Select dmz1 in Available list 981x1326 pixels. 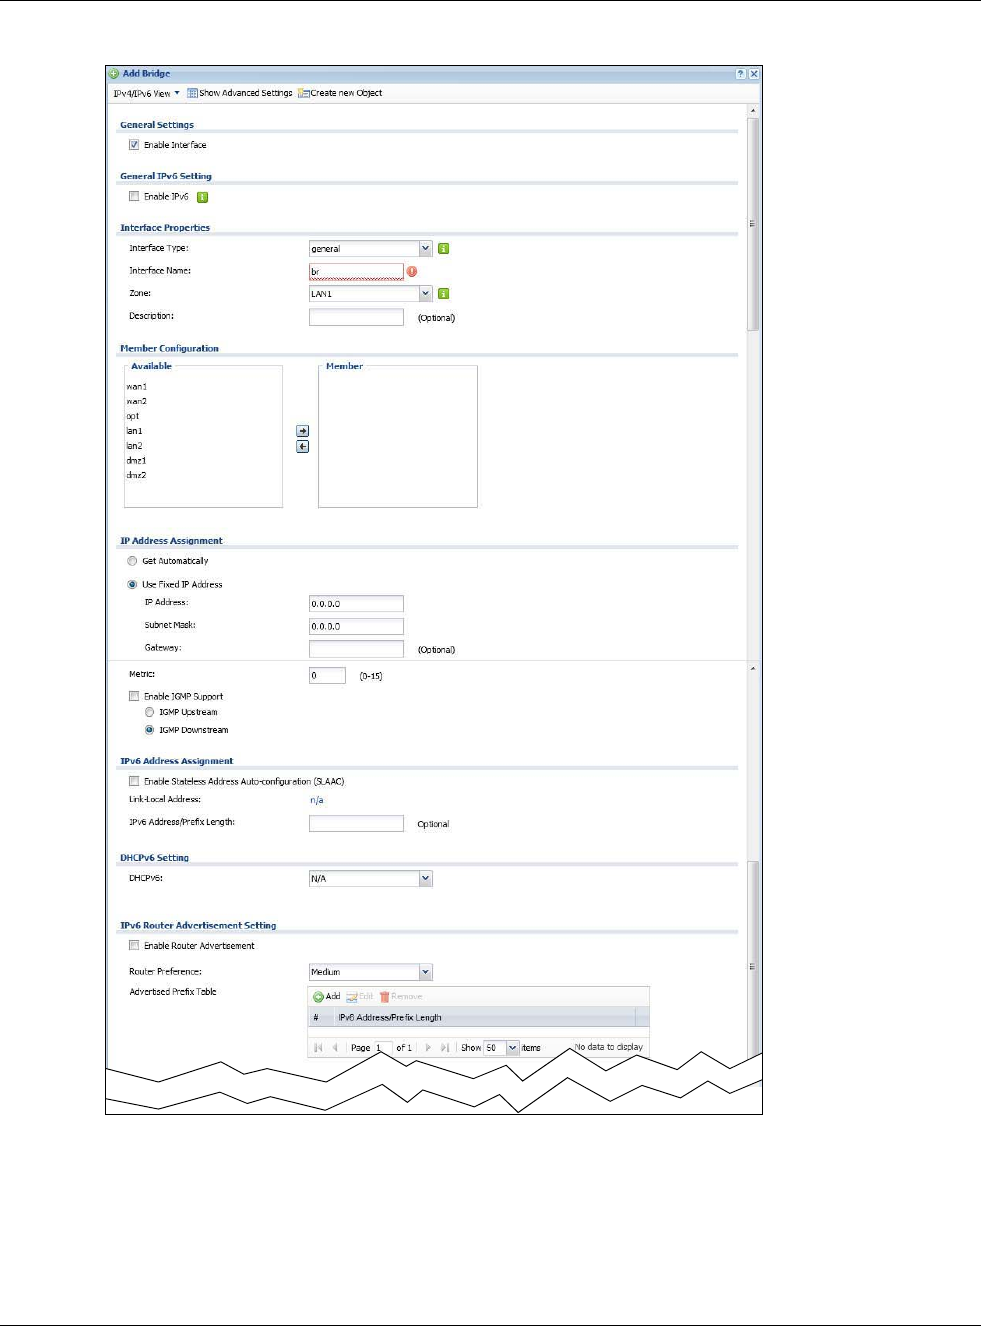click(137, 461)
